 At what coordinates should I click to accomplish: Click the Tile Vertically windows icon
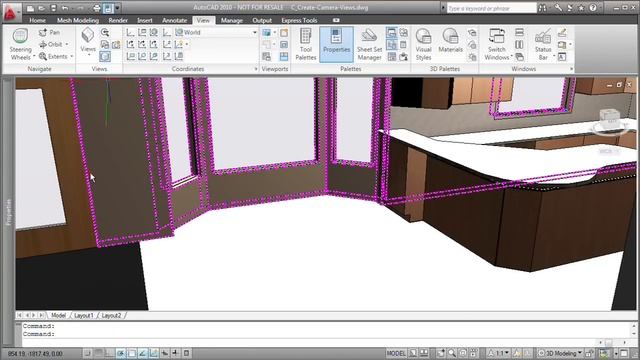519,44
